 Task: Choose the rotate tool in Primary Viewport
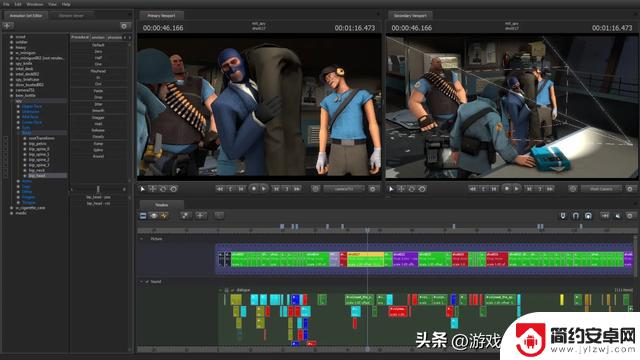coord(163,189)
